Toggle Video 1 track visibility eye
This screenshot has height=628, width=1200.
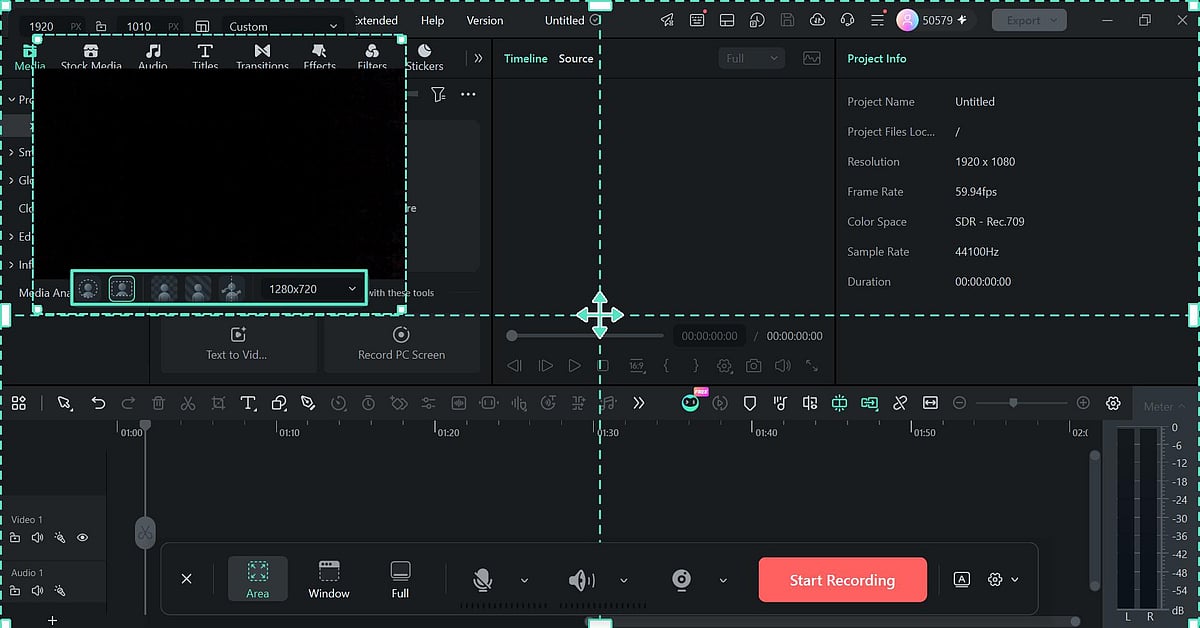coord(82,538)
